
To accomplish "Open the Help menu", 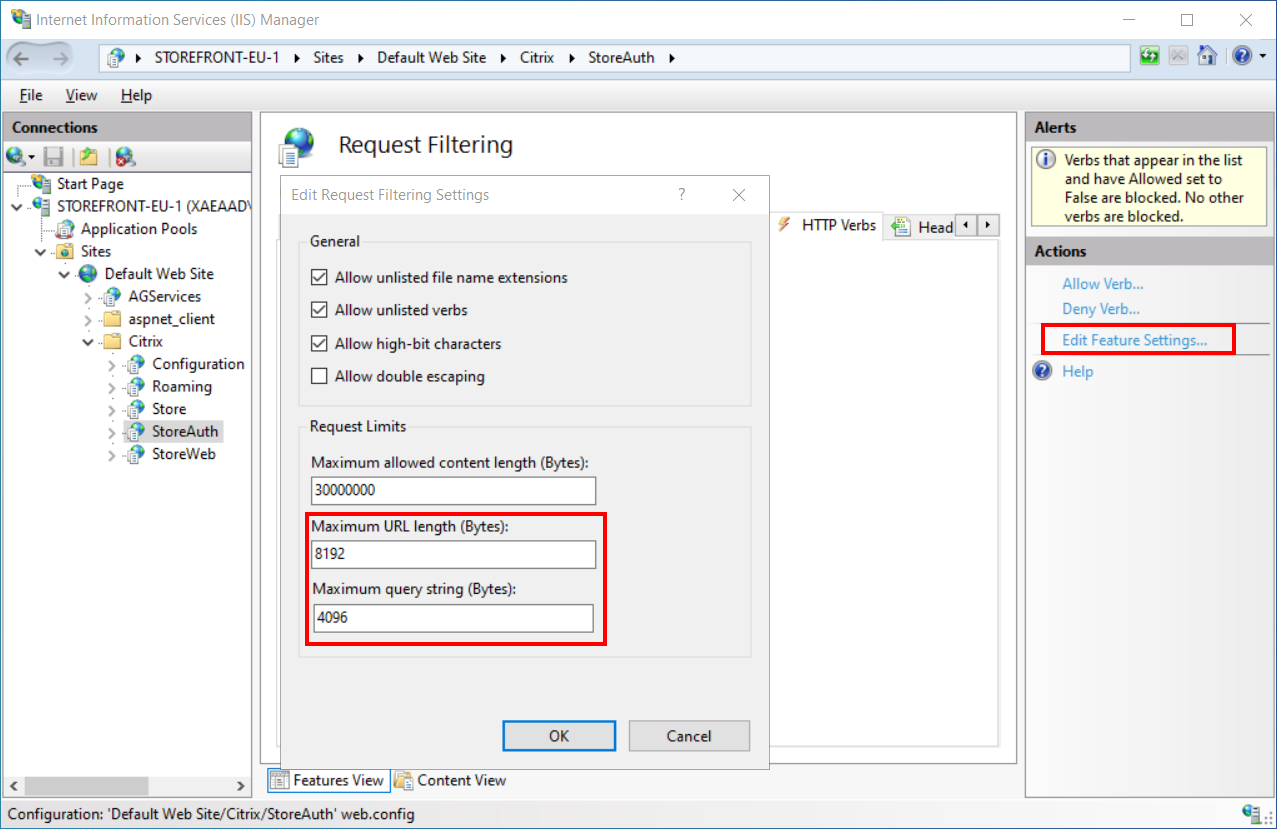I will click(136, 95).
